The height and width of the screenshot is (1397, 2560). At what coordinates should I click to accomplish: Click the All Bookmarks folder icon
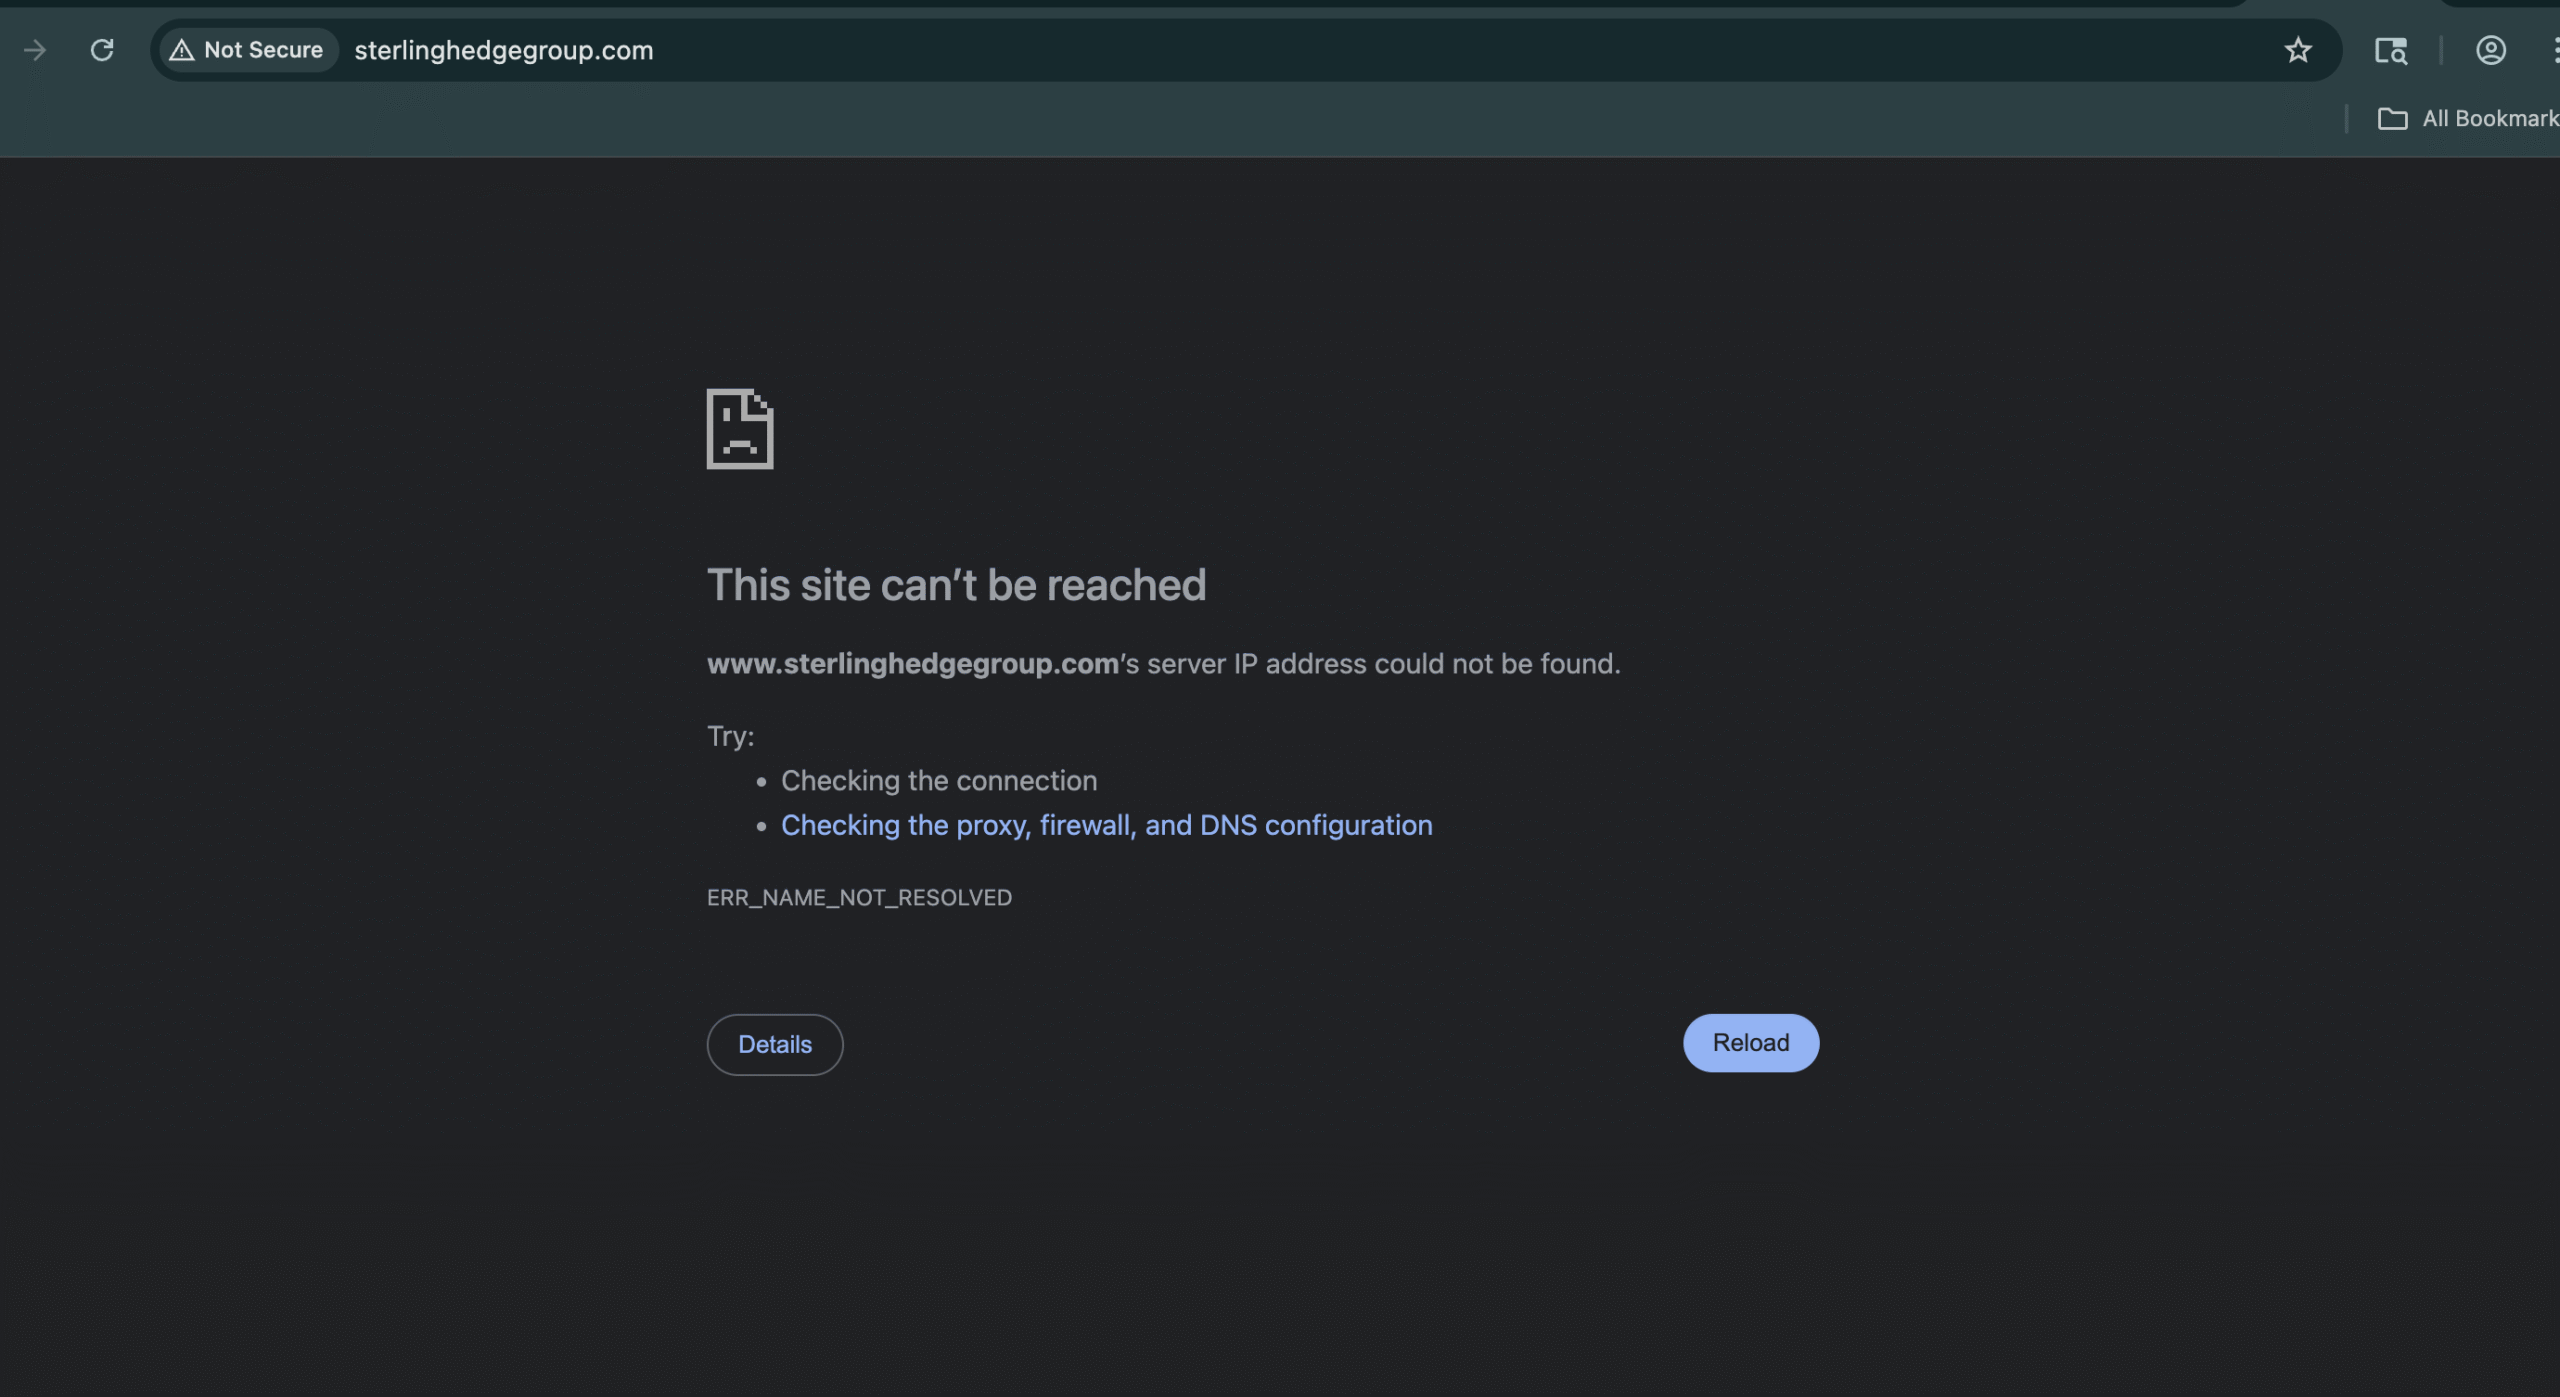click(2392, 119)
